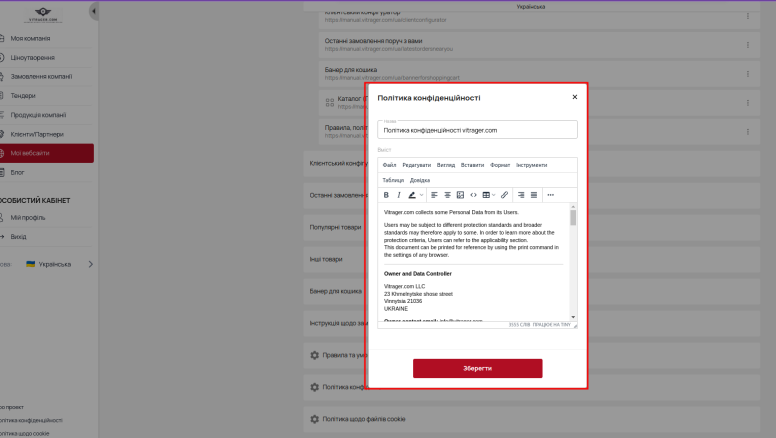Viewport: 776px width, 438px height.
Task: Click the editor scroll up arrow
Action: pos(573,206)
